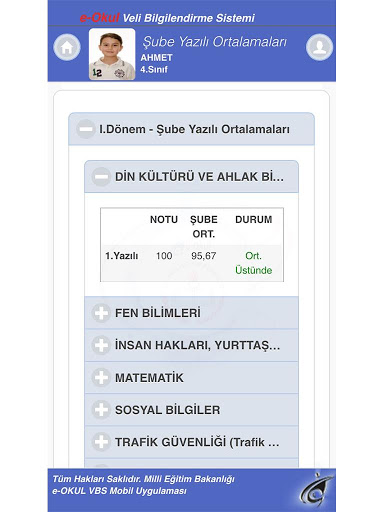Click the e-OKUL logo in footer

pyautogui.click(x=316, y=489)
